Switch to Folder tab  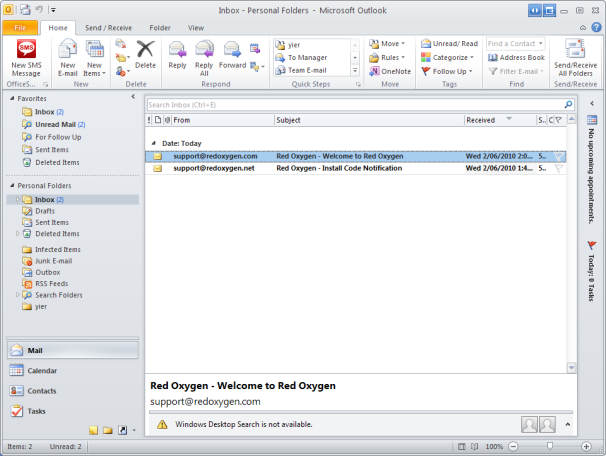[x=160, y=28]
